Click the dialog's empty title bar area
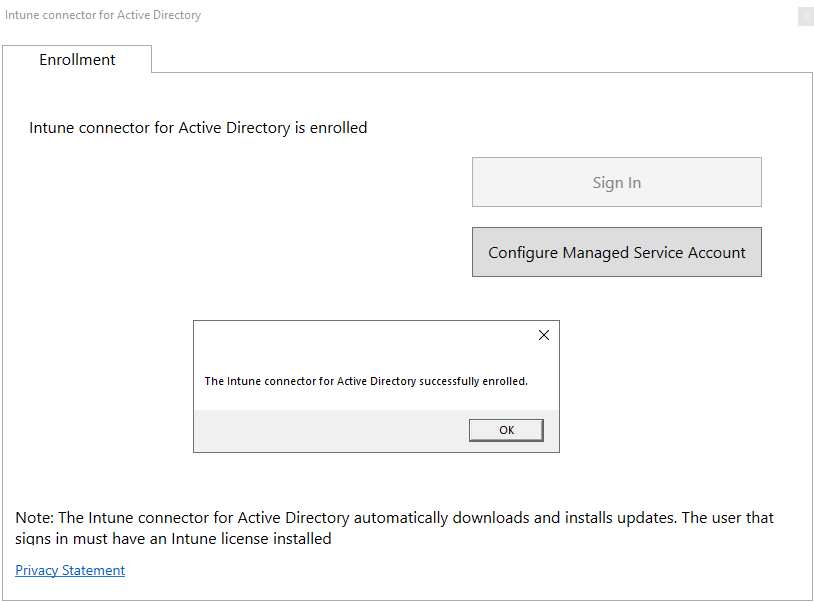The image size is (814, 602). click(x=360, y=335)
